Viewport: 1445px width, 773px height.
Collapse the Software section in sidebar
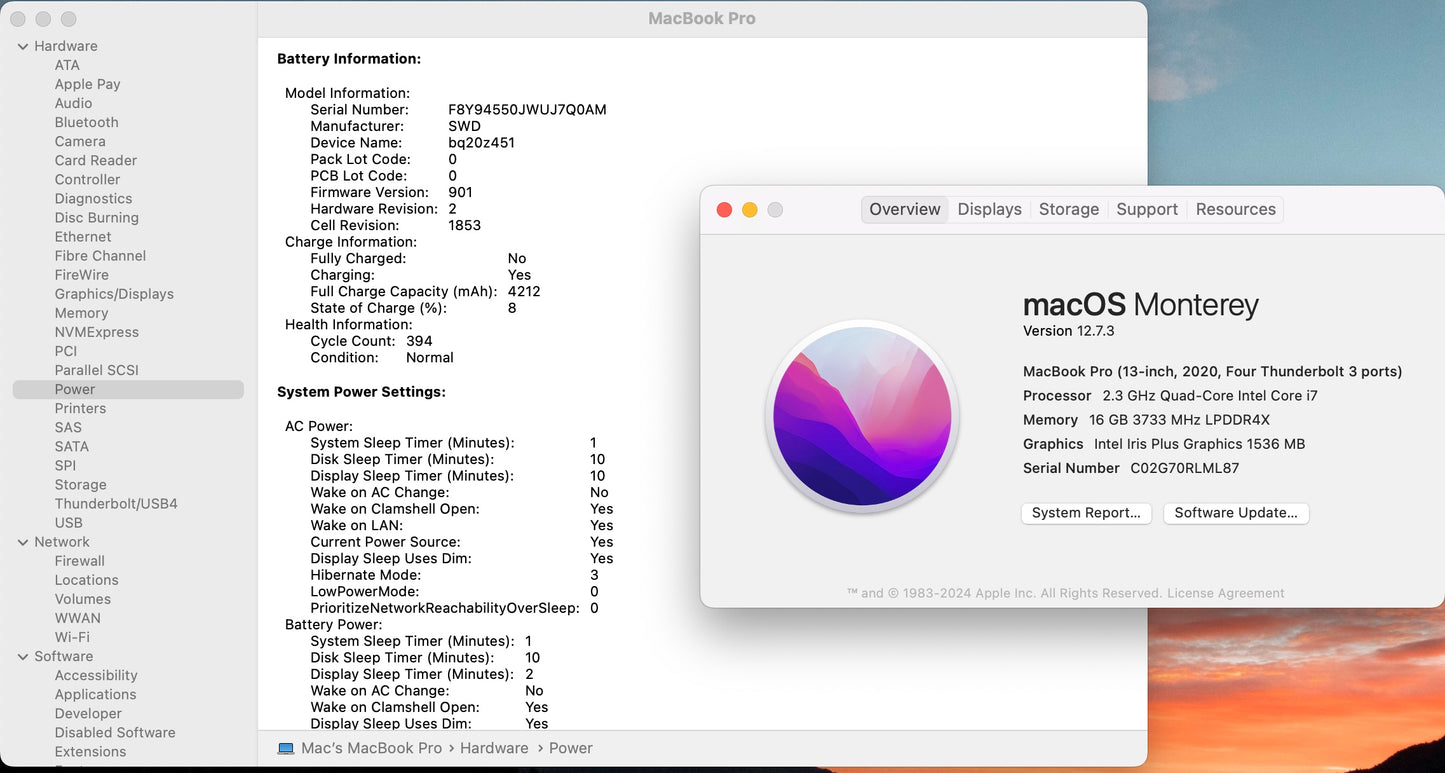point(23,657)
